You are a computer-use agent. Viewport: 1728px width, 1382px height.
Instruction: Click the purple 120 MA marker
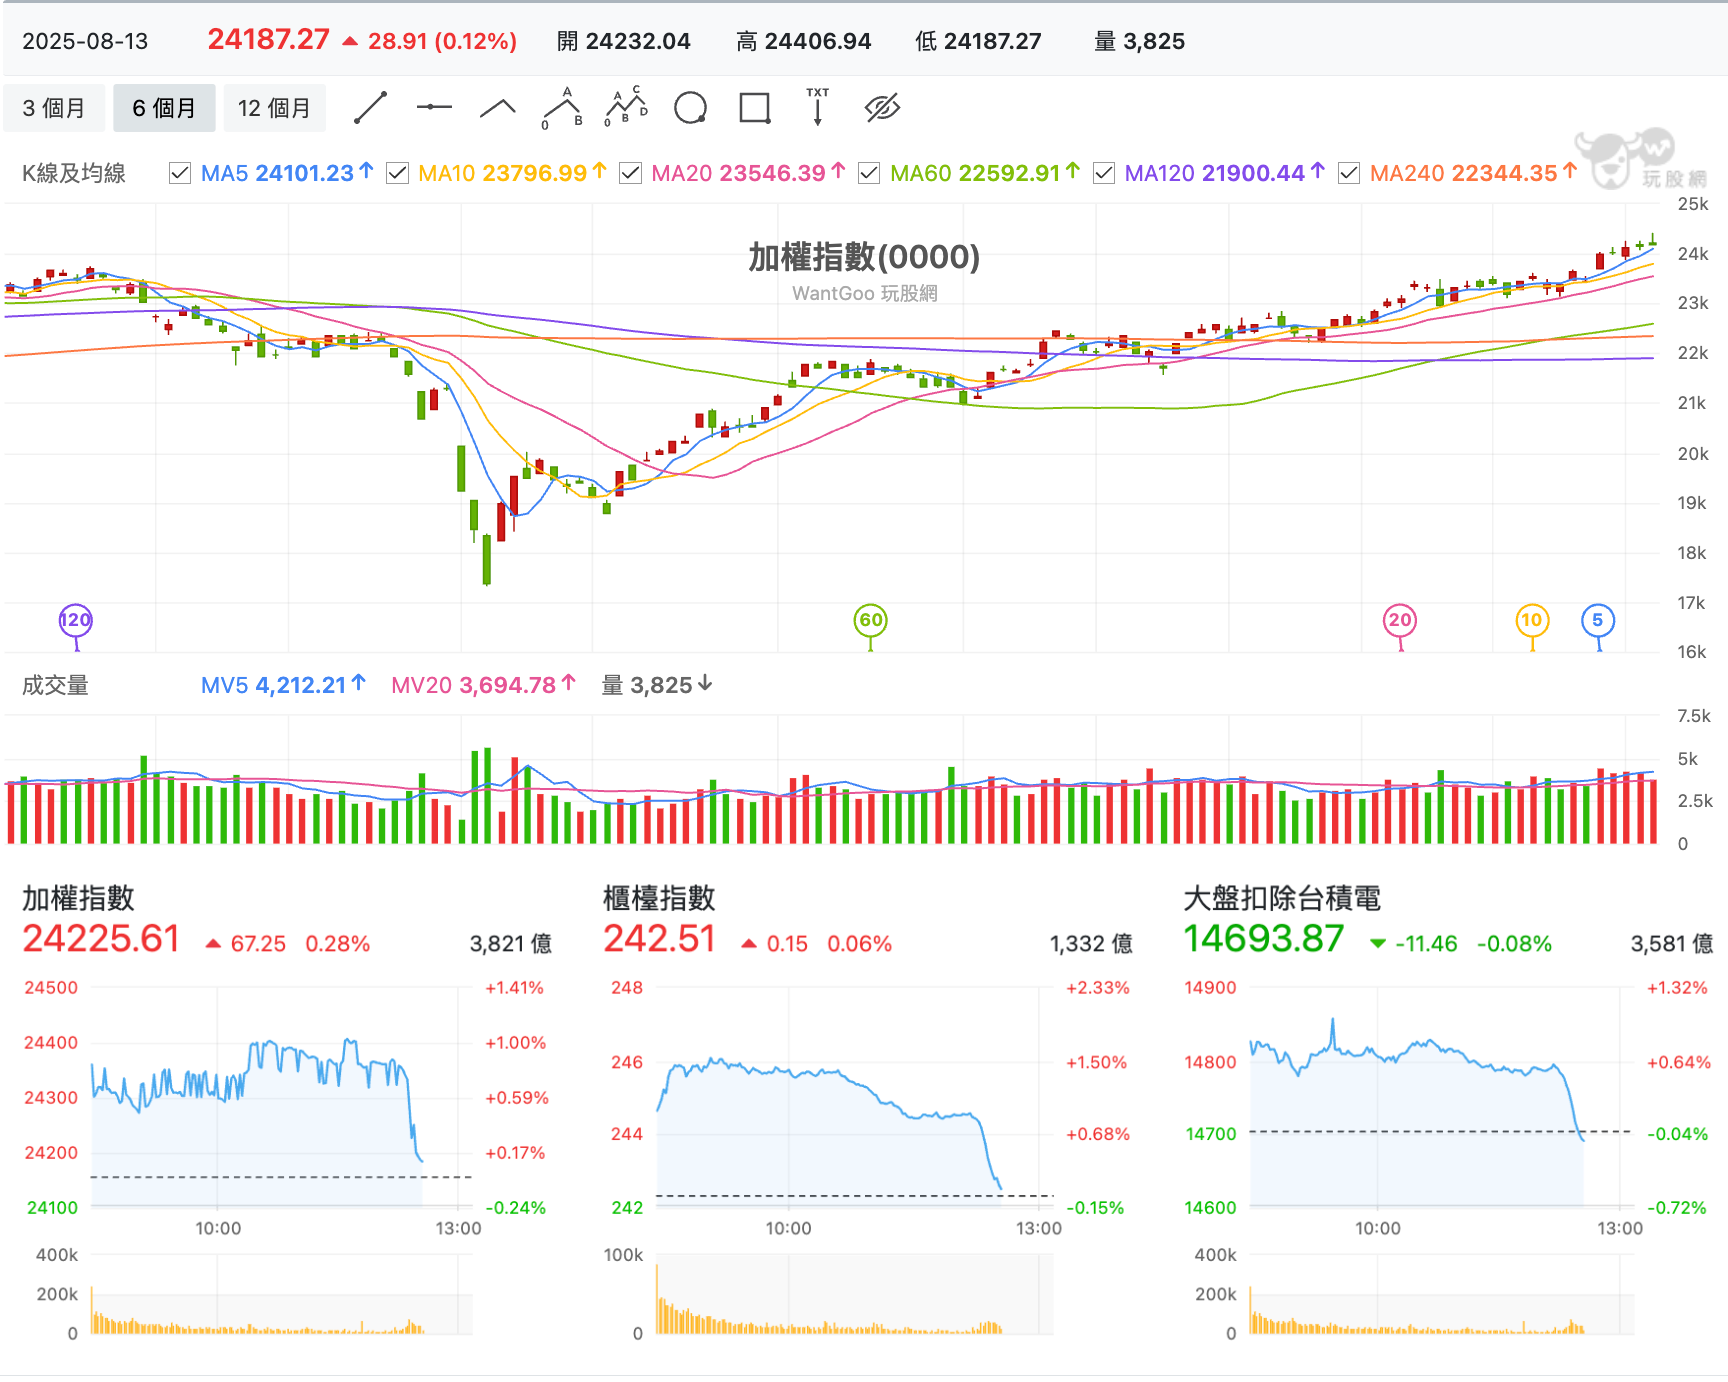(76, 620)
